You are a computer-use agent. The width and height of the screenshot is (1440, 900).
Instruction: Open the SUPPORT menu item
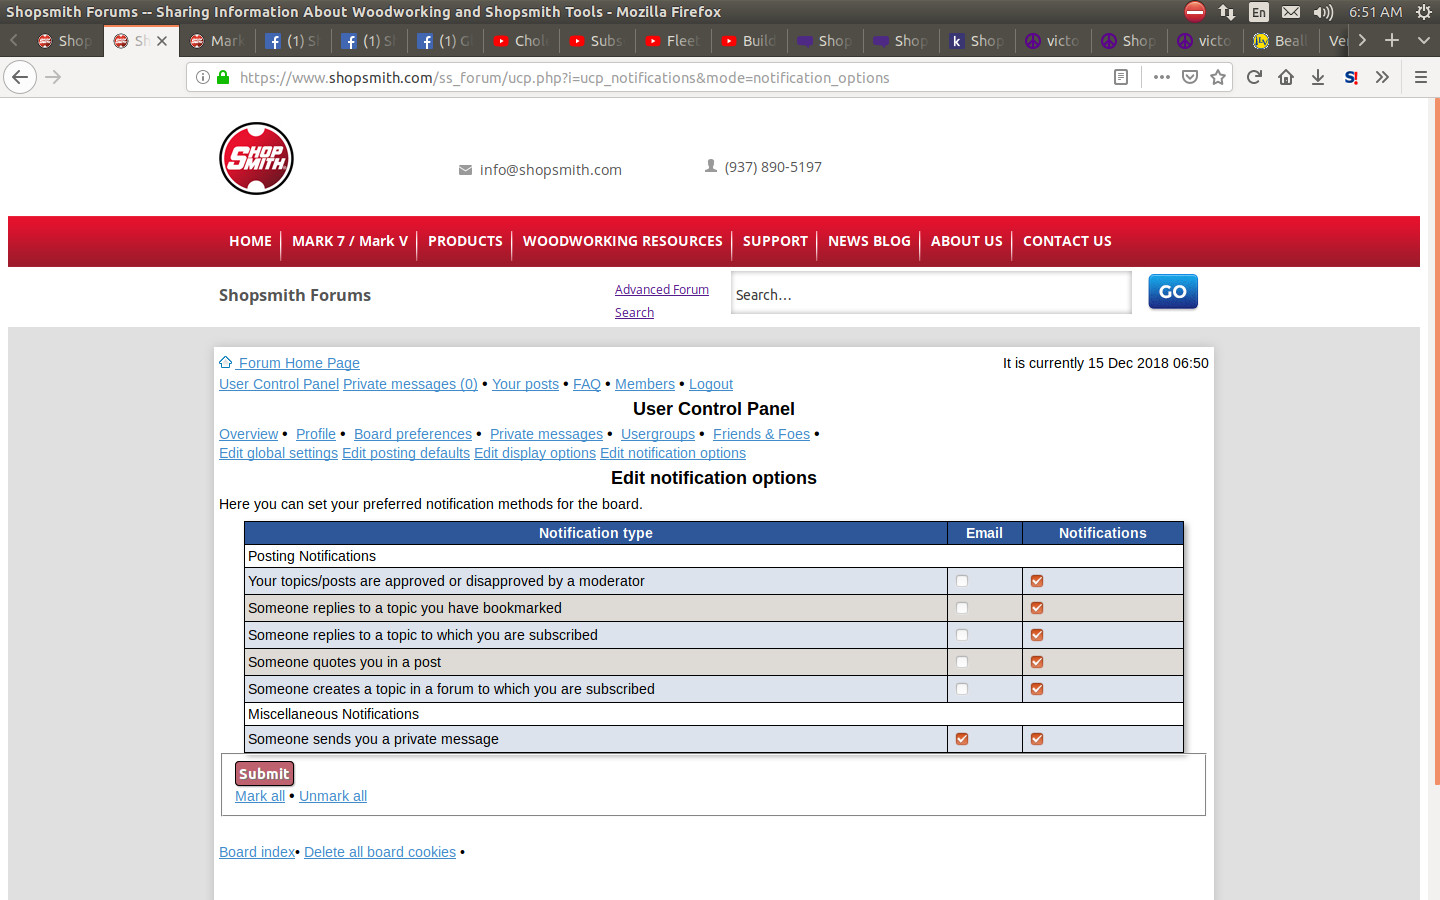pyautogui.click(x=775, y=241)
